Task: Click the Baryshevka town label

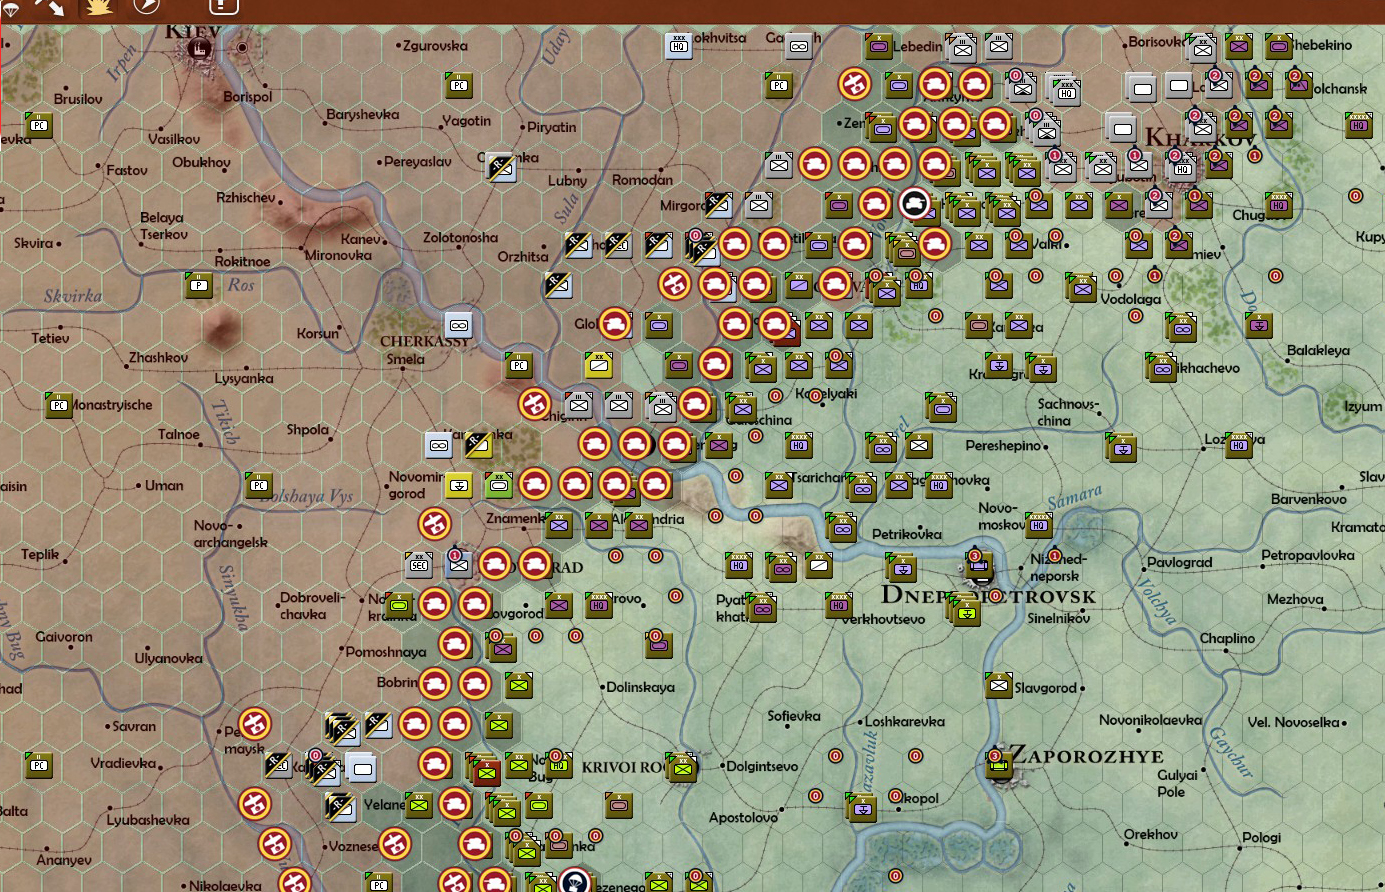Action: pos(362,115)
